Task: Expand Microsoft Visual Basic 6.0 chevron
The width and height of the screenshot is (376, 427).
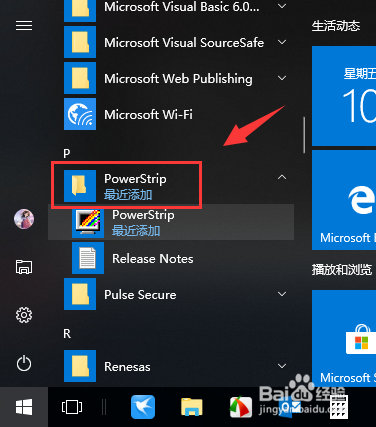Action: 282,6
